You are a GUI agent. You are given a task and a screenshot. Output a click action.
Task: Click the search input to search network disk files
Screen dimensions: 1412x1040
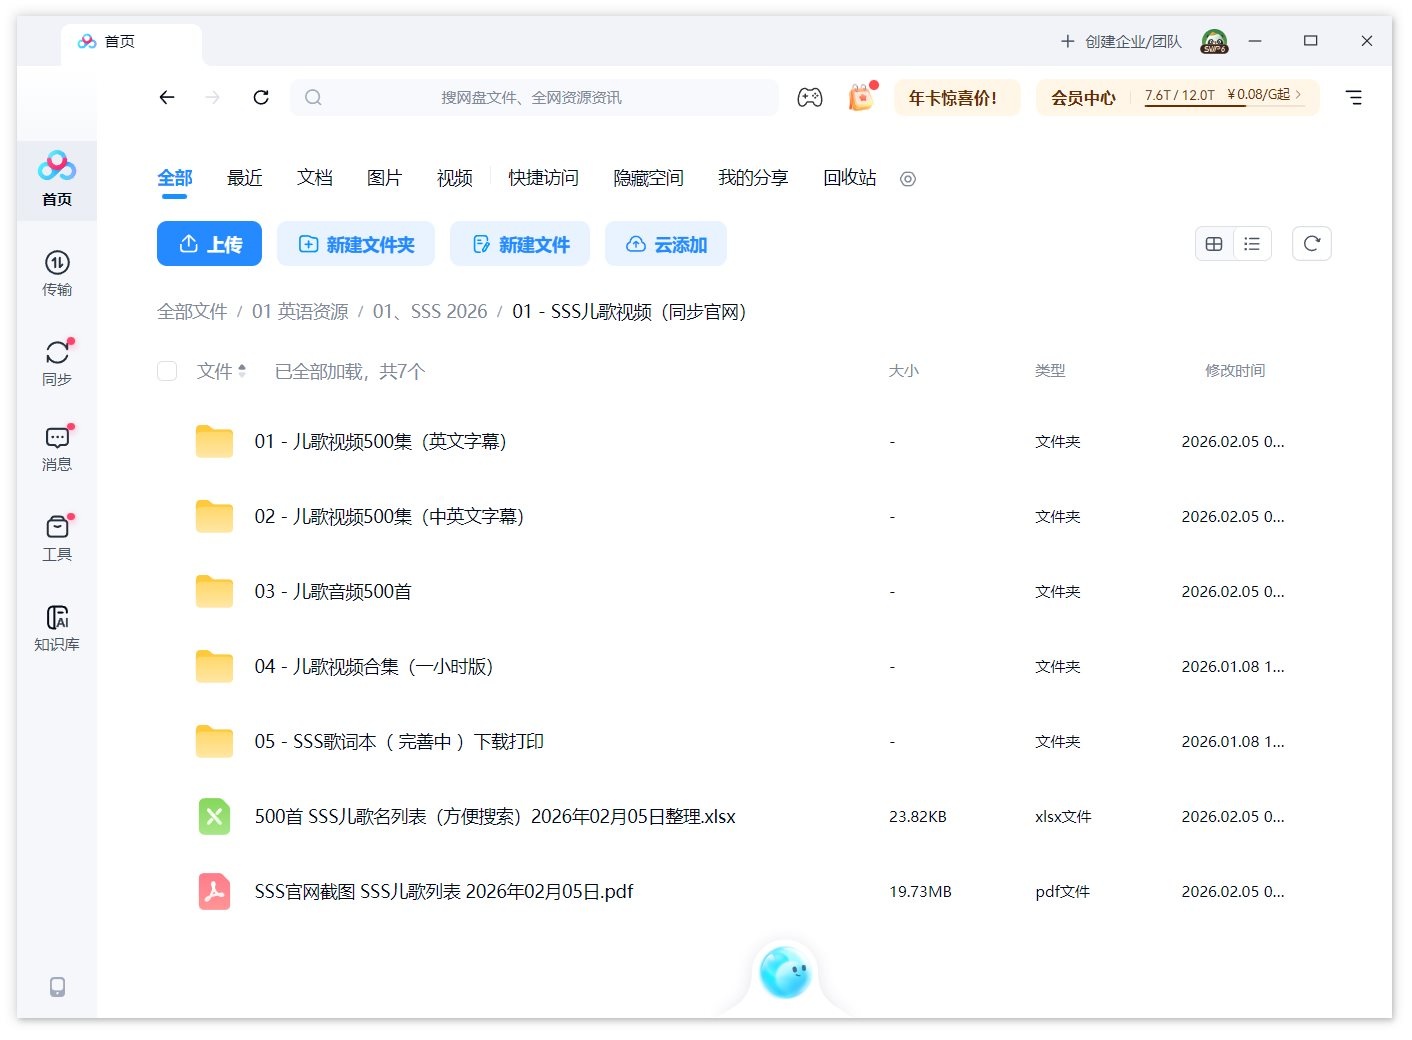click(535, 97)
